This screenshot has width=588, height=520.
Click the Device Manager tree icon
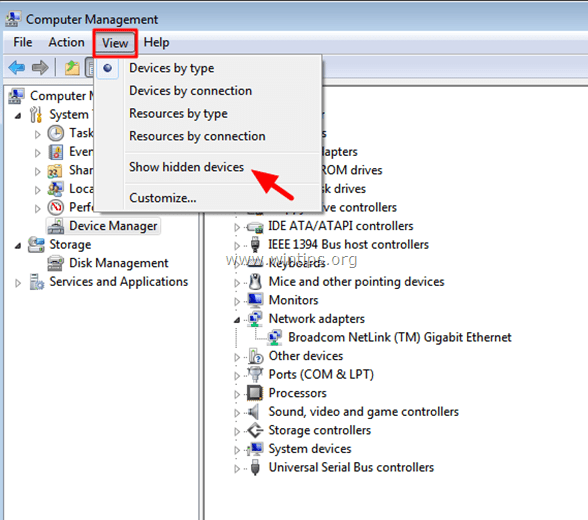tap(56, 226)
